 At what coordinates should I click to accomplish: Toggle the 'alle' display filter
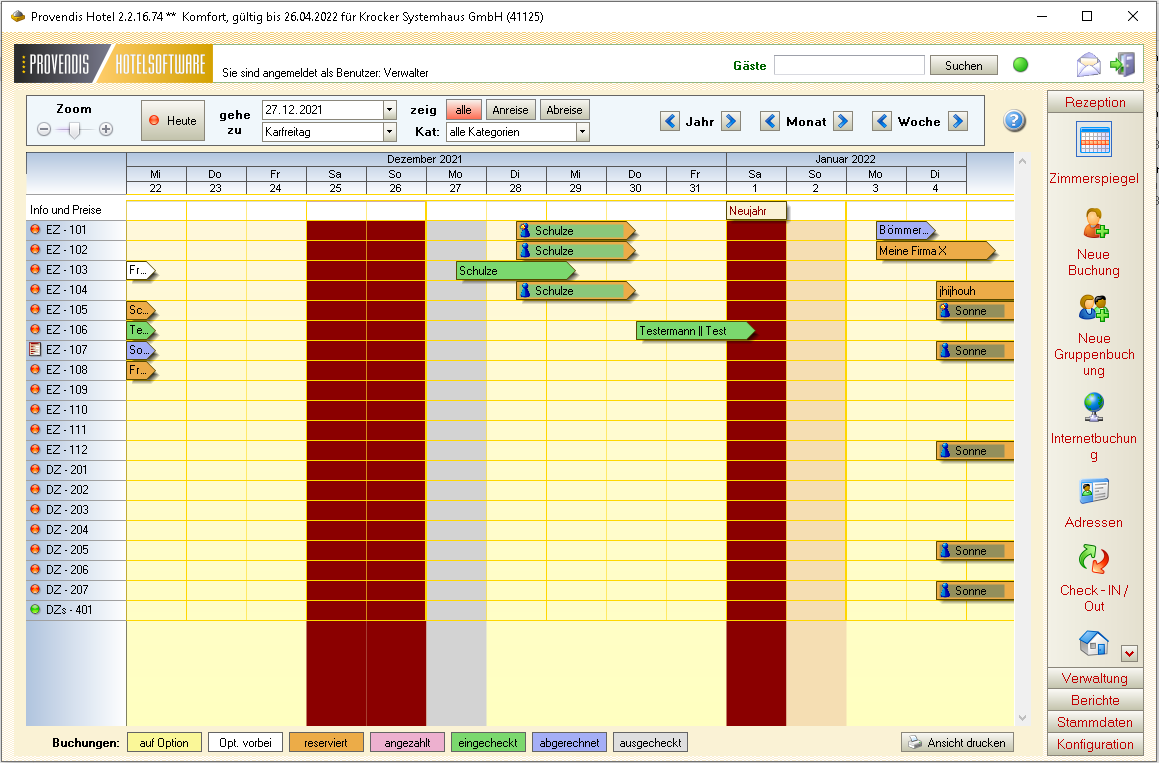tap(464, 110)
